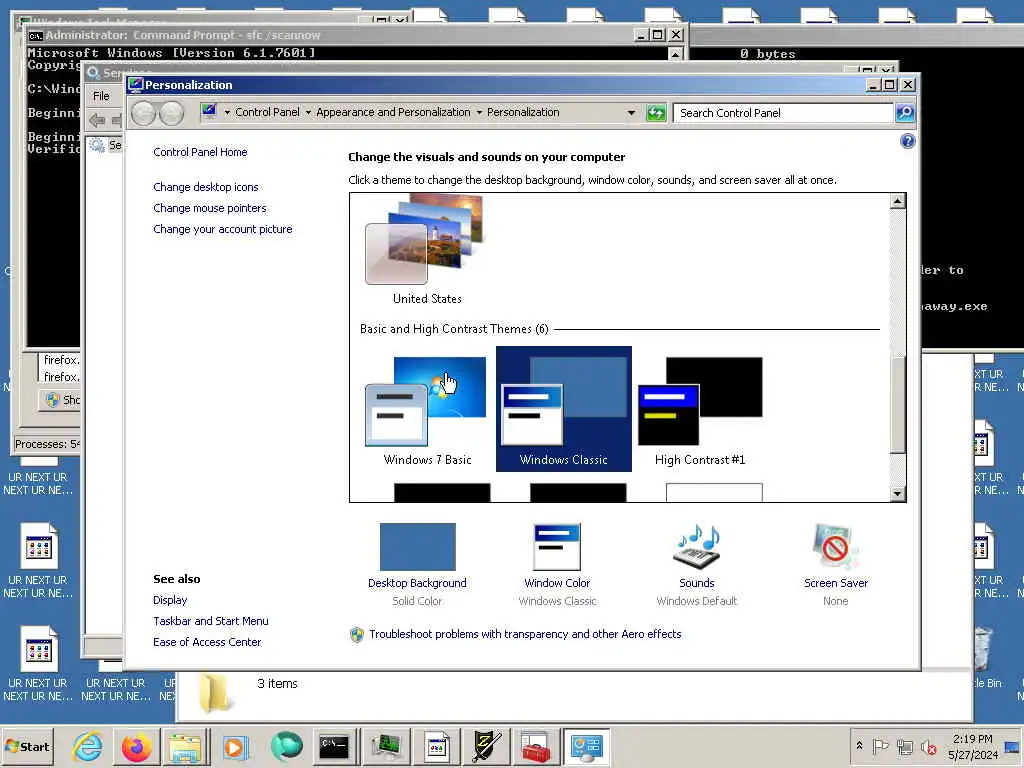Image resolution: width=1024 pixels, height=768 pixels.
Task: Click the Start button
Action: (x=27, y=746)
